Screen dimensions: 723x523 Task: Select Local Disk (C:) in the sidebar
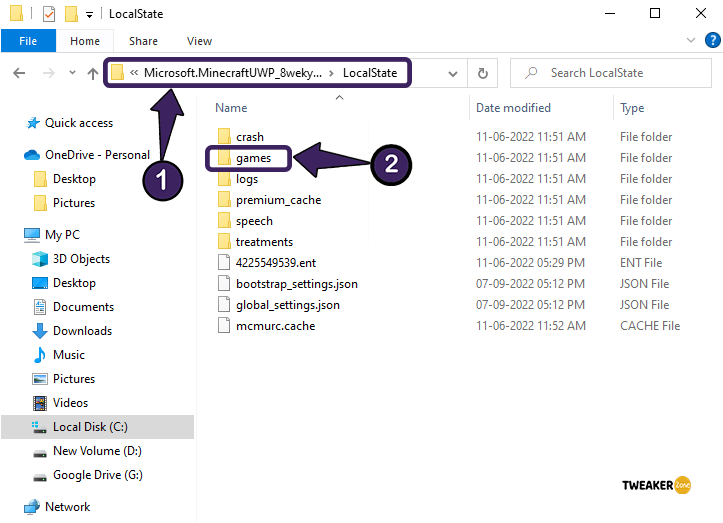click(97, 427)
